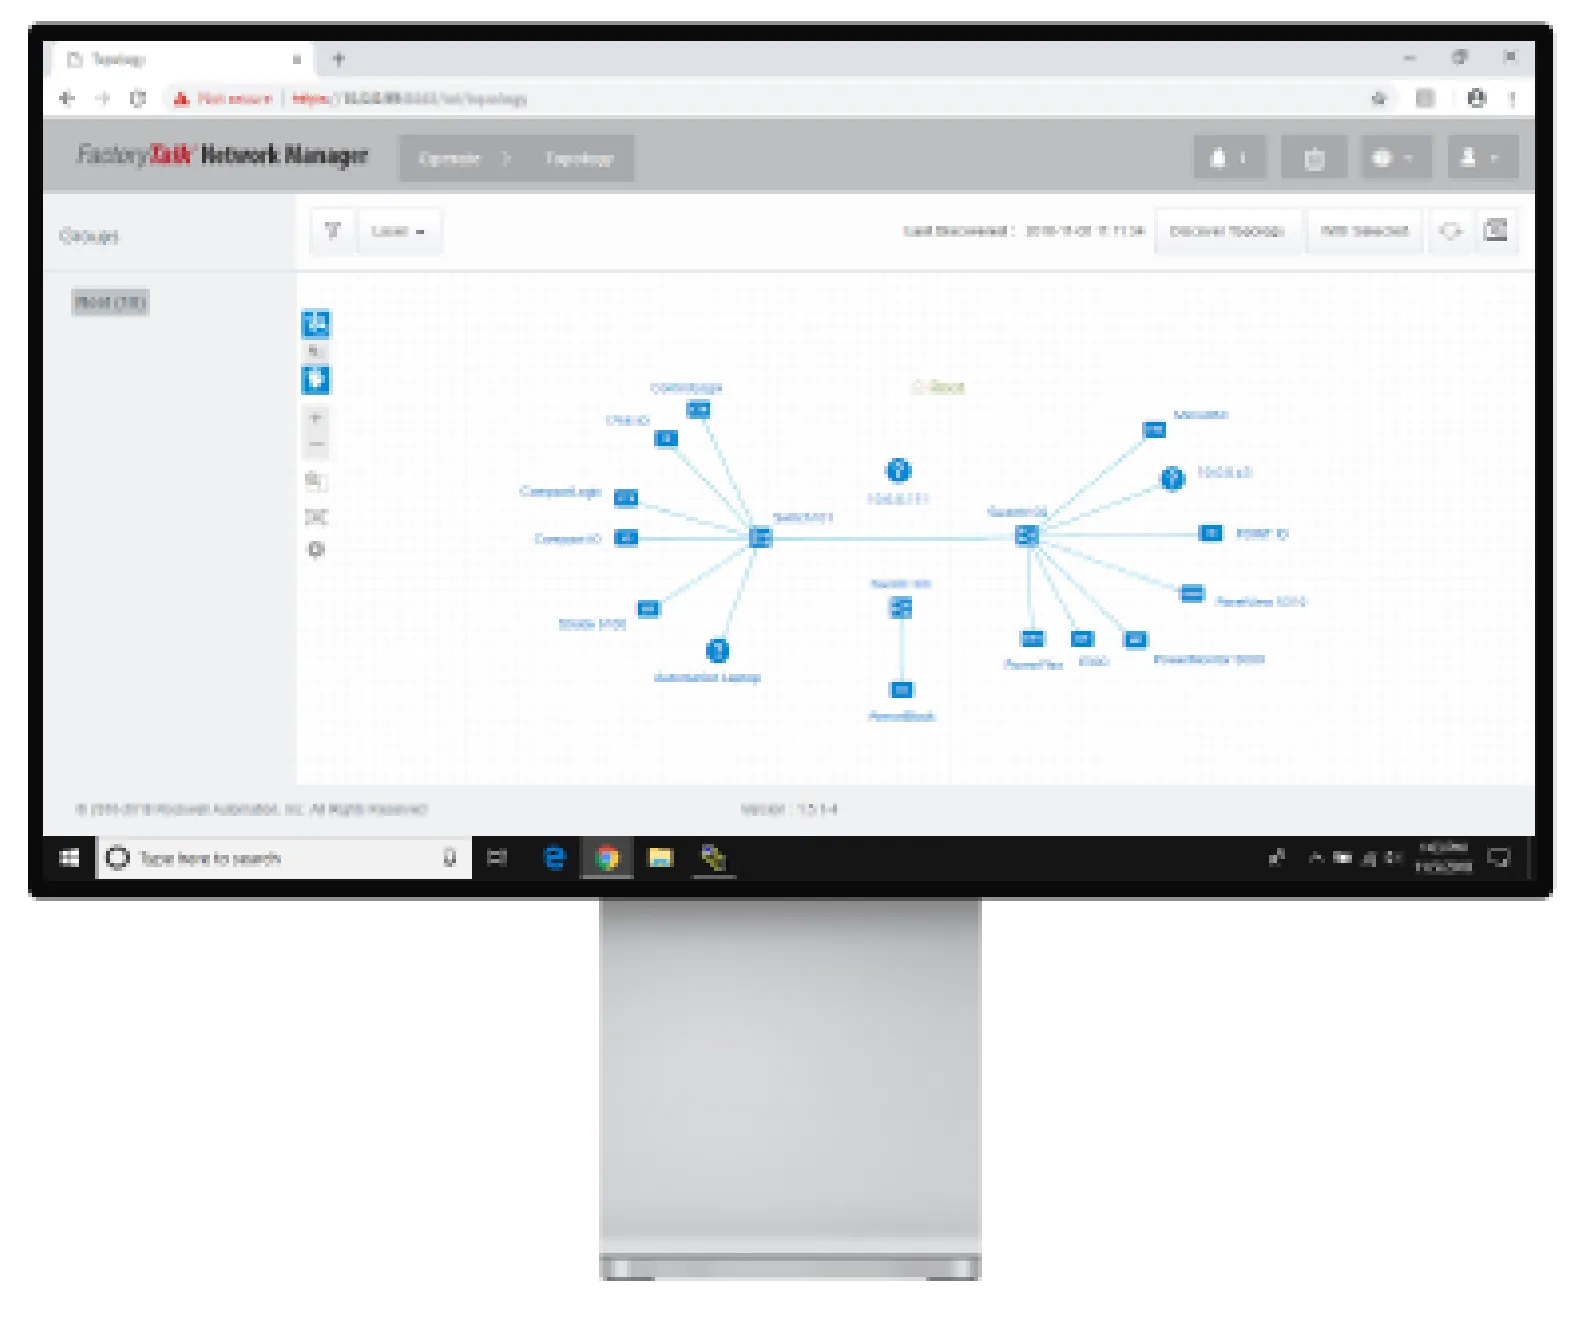Select the POINT IO device node
This screenshot has height=1321, width=1581.
[1211, 533]
